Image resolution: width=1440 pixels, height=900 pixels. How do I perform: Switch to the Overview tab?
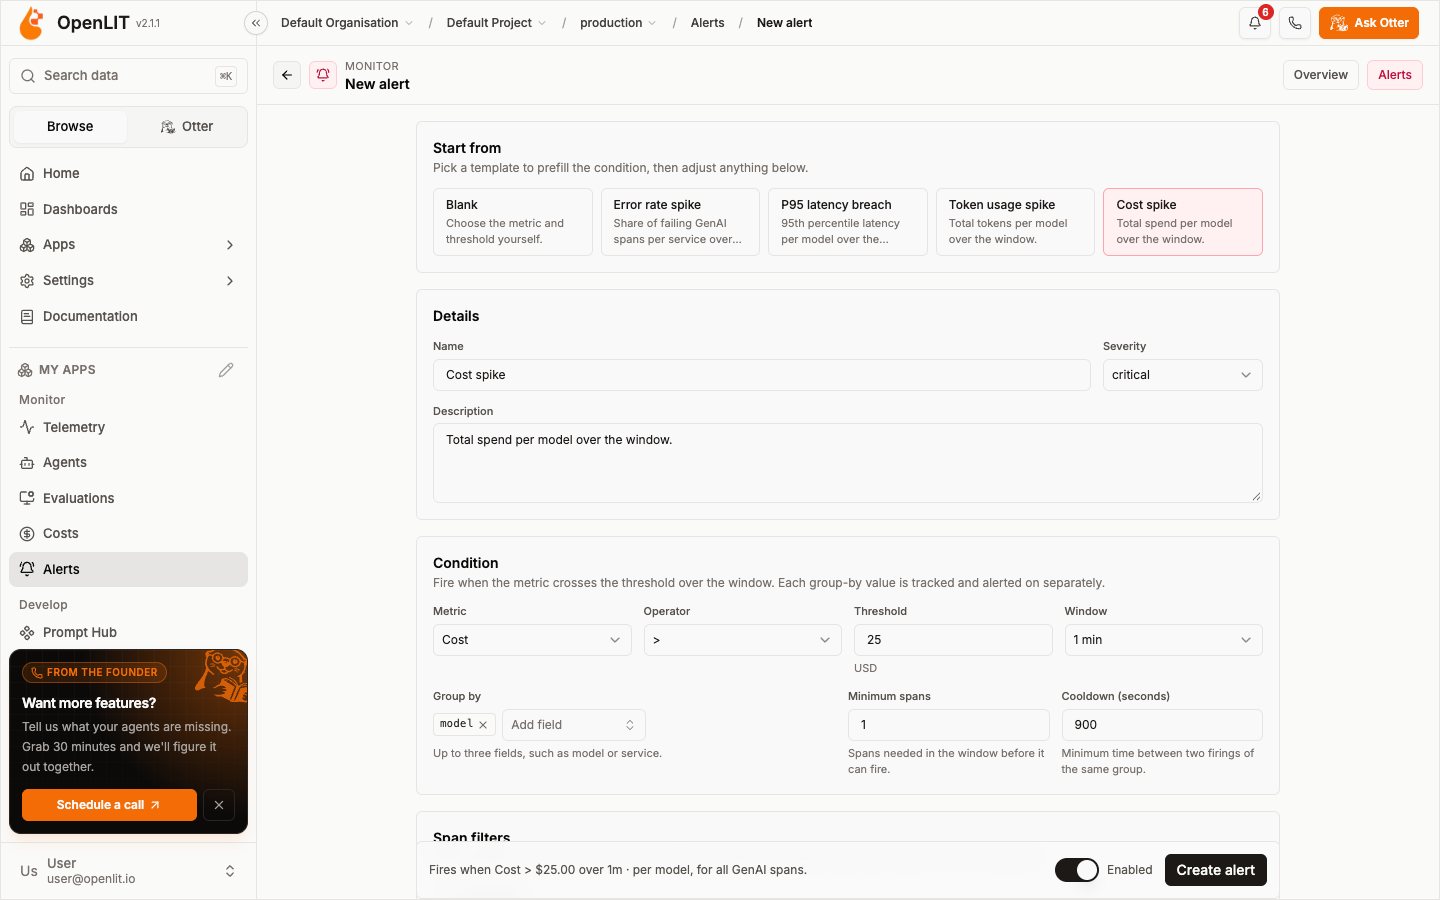[x=1321, y=75]
